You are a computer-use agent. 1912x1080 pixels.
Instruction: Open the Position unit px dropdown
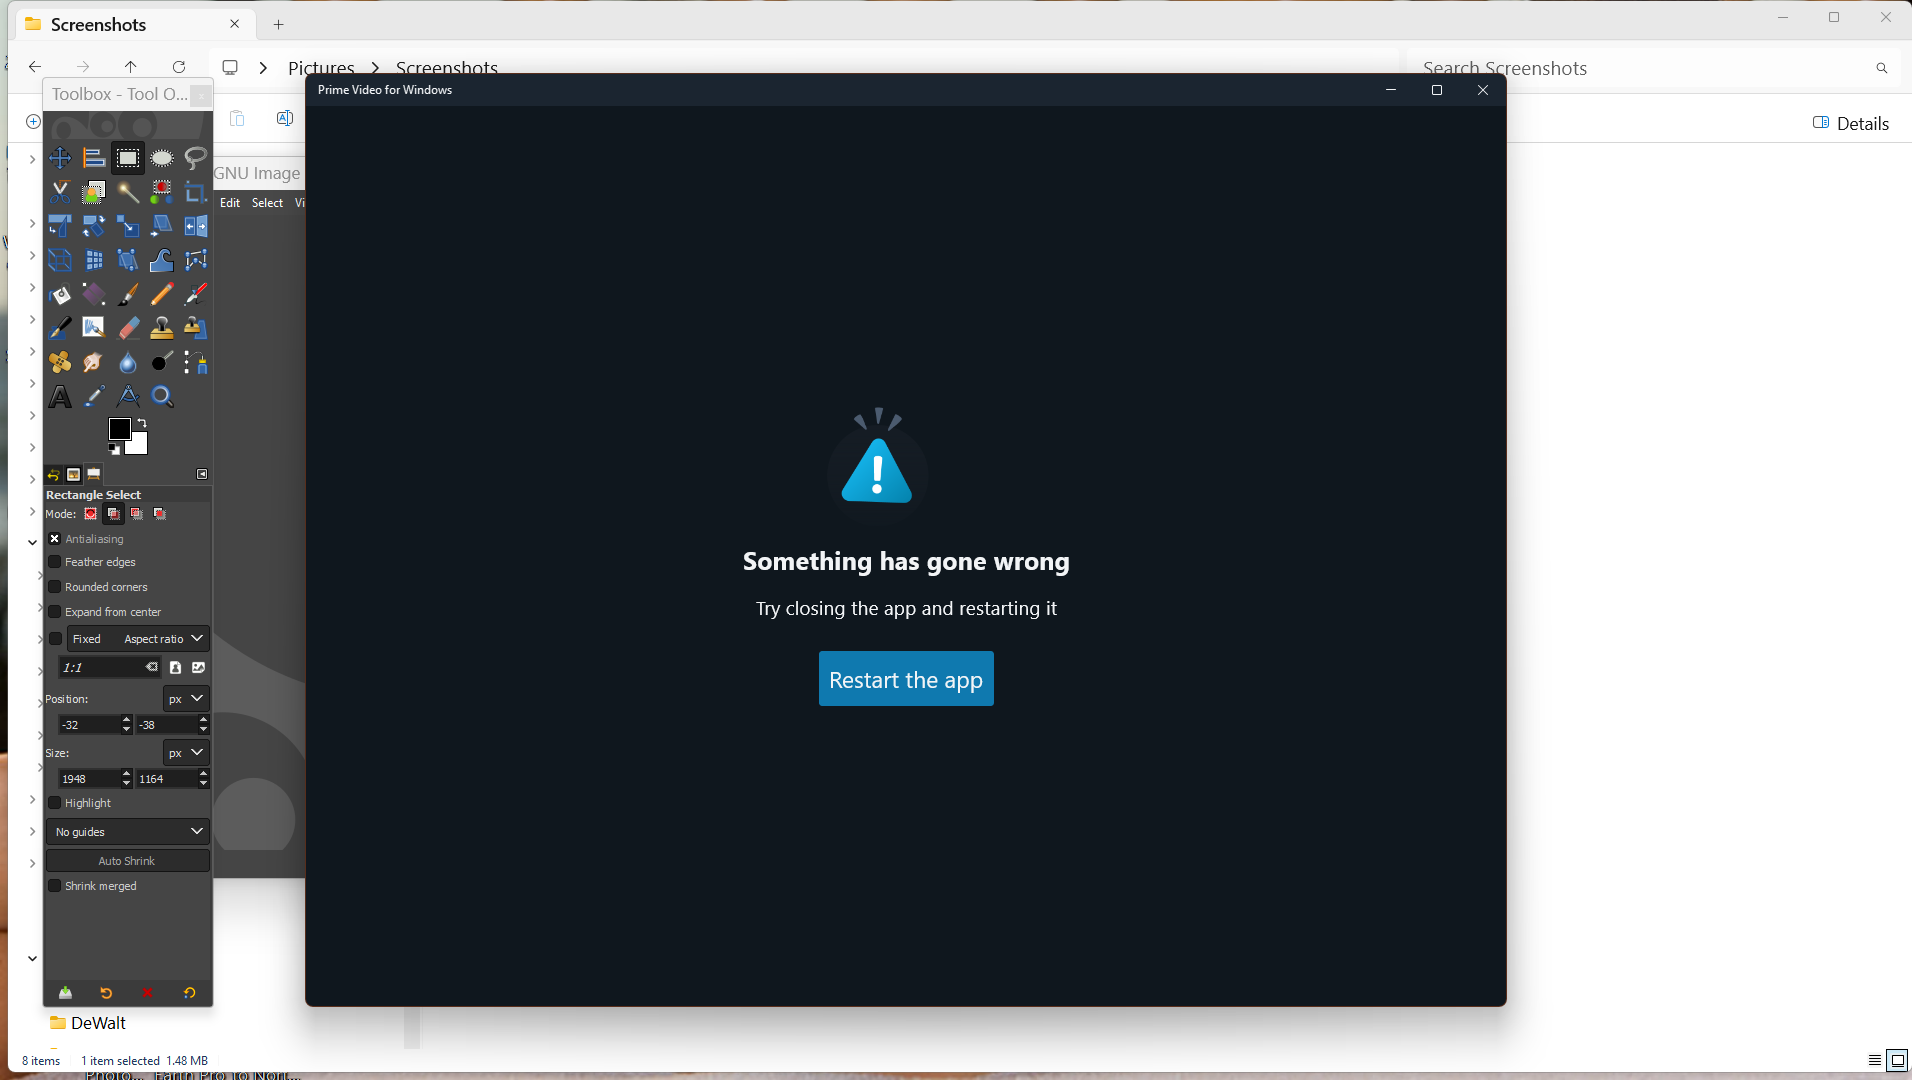(185, 699)
